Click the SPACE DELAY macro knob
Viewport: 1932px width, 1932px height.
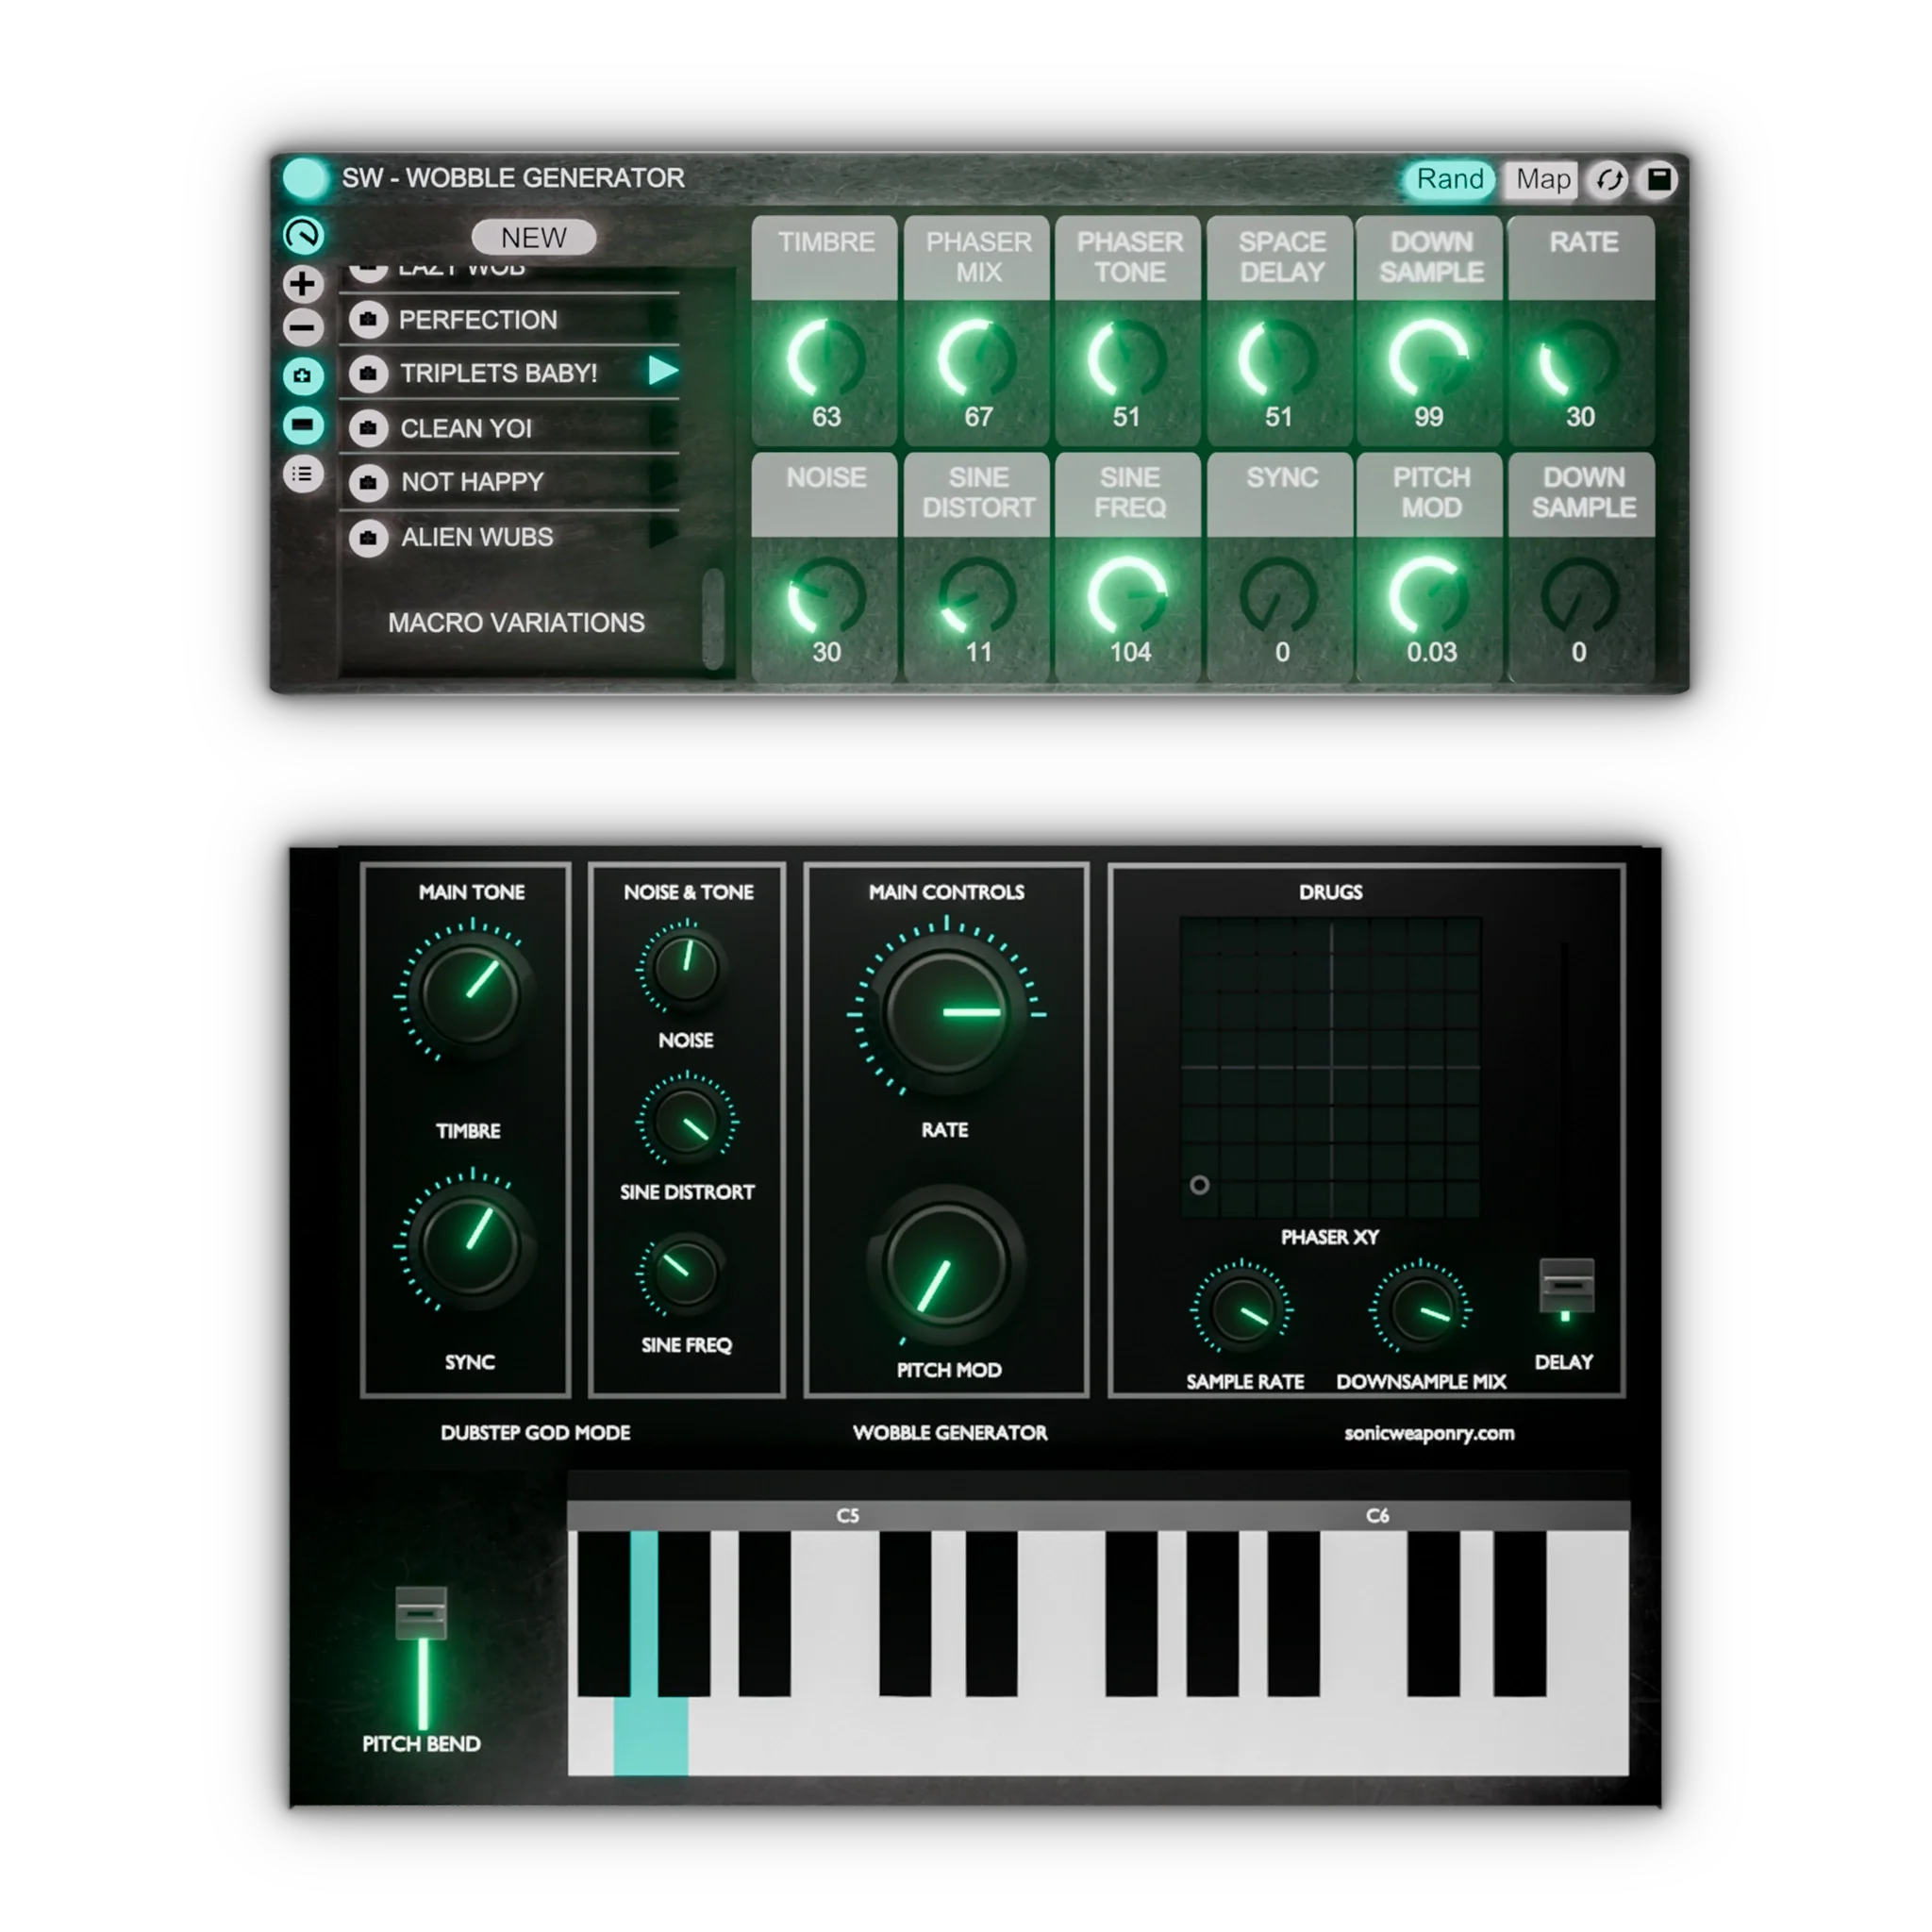tap(1279, 358)
